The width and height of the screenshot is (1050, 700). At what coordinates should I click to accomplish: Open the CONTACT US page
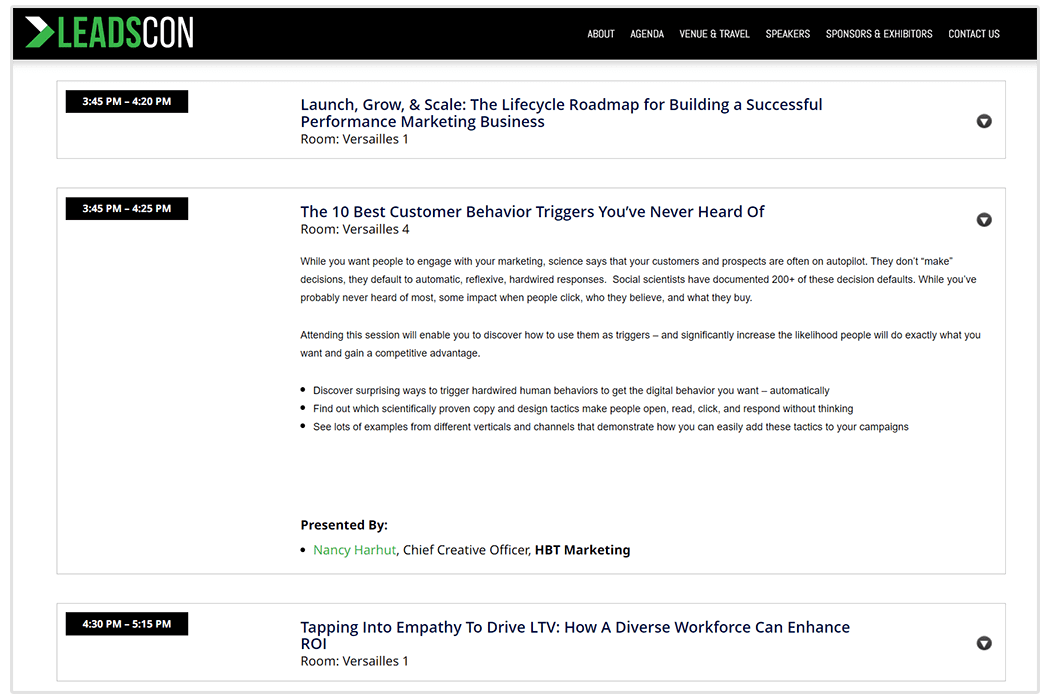pyautogui.click(x=973, y=33)
